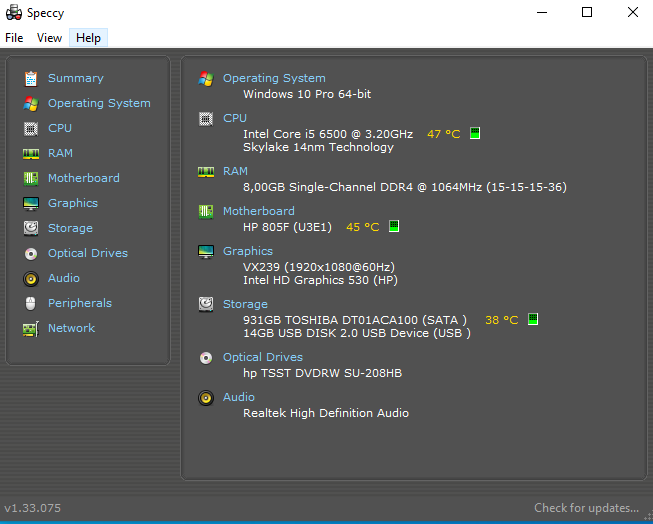
Task: Click the storage temperature 38 °C value
Action: (x=502, y=320)
